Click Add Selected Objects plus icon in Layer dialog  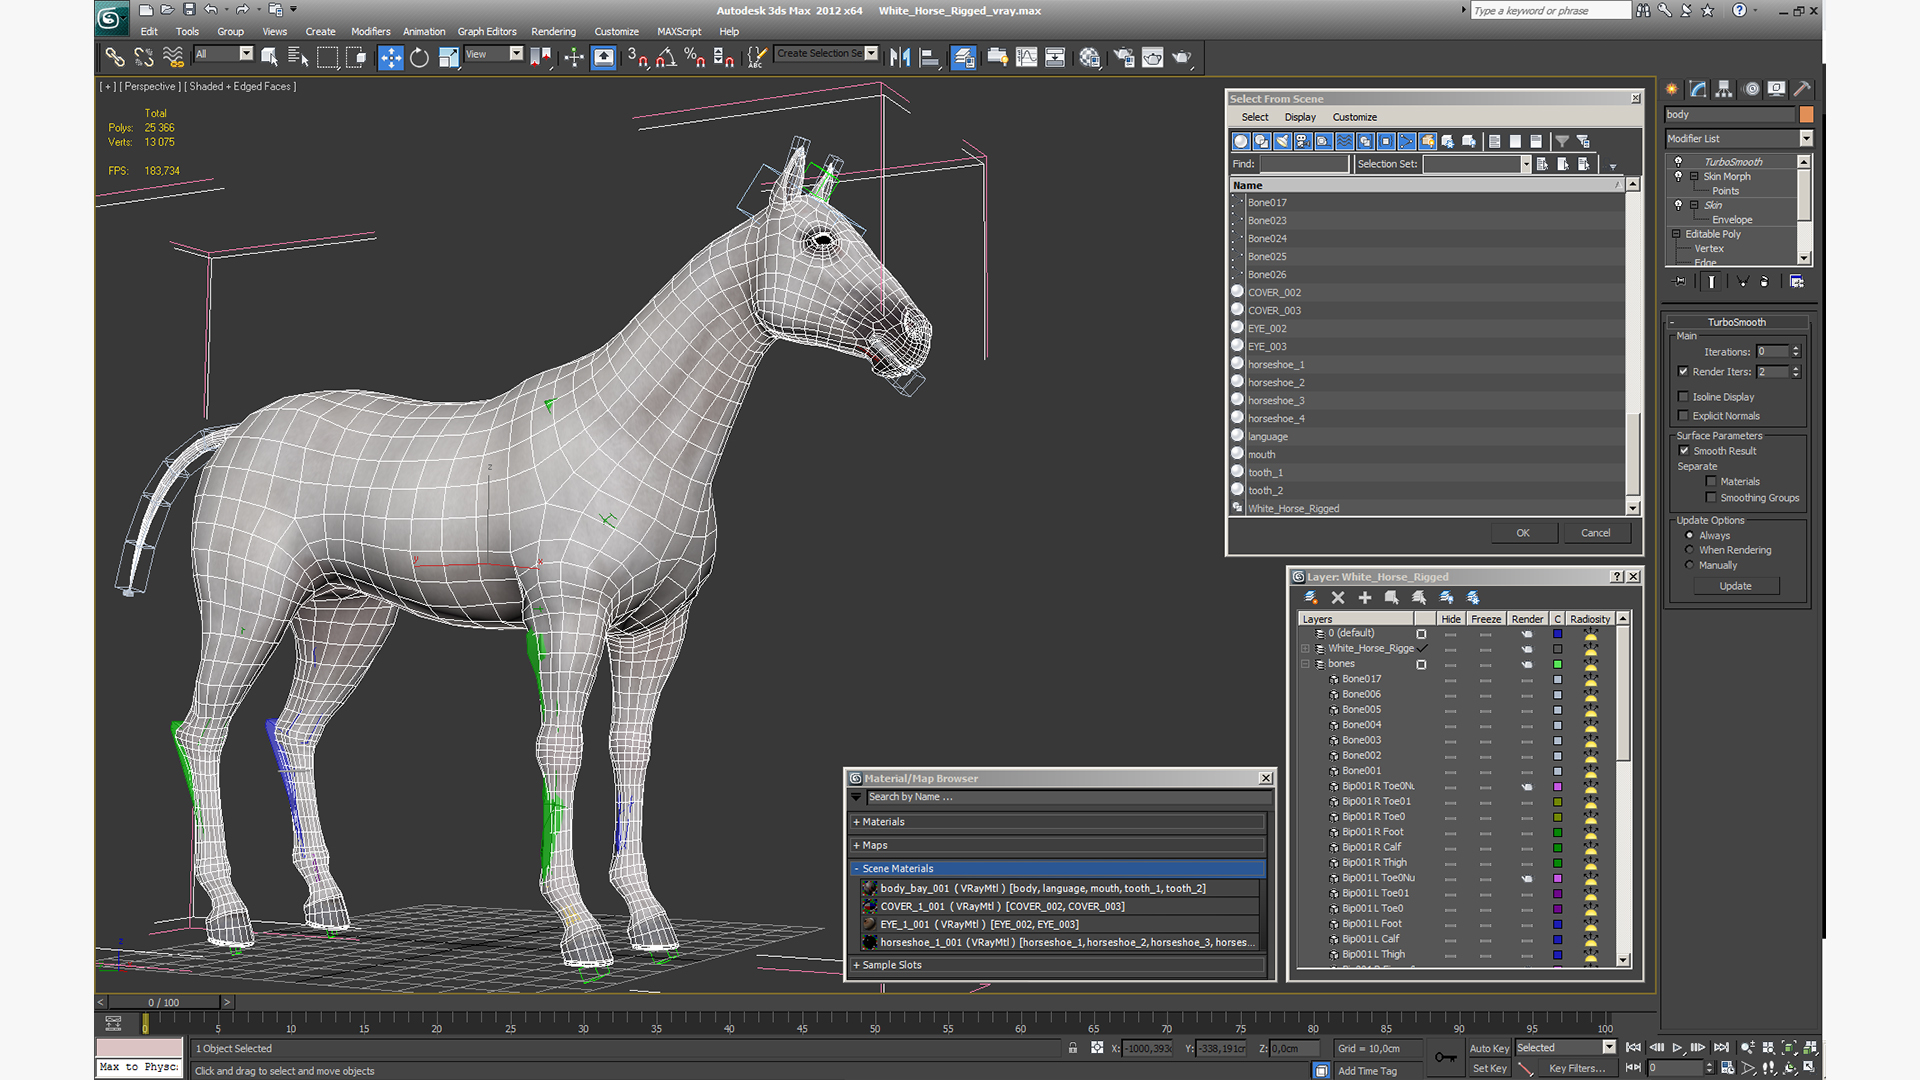1365,597
